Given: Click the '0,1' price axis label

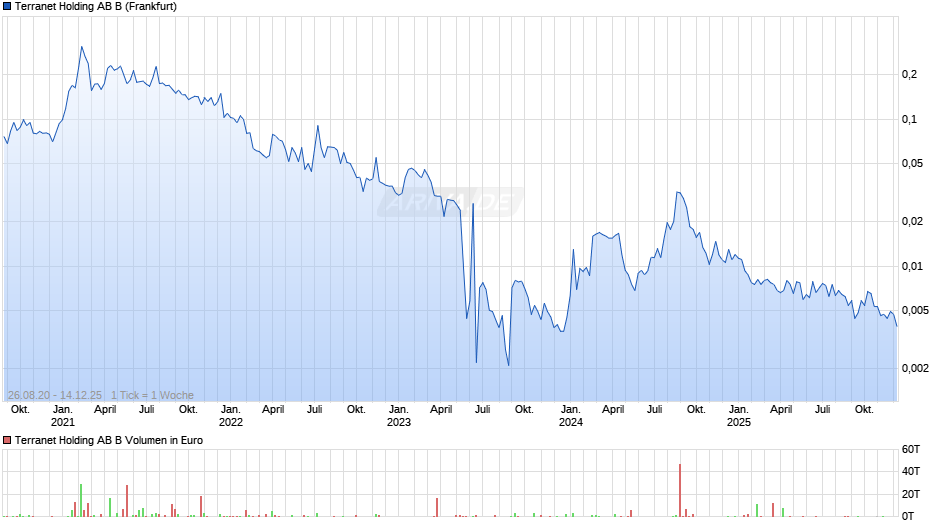Looking at the screenshot, I should click(x=909, y=119).
